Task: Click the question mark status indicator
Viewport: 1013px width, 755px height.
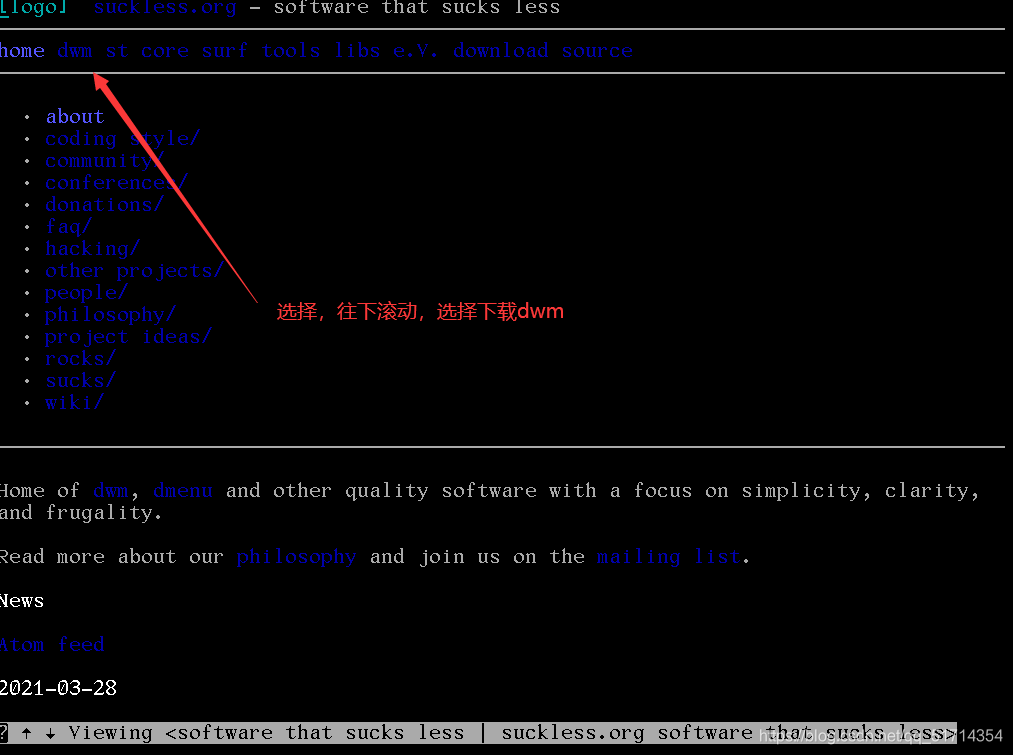Action: [4, 732]
